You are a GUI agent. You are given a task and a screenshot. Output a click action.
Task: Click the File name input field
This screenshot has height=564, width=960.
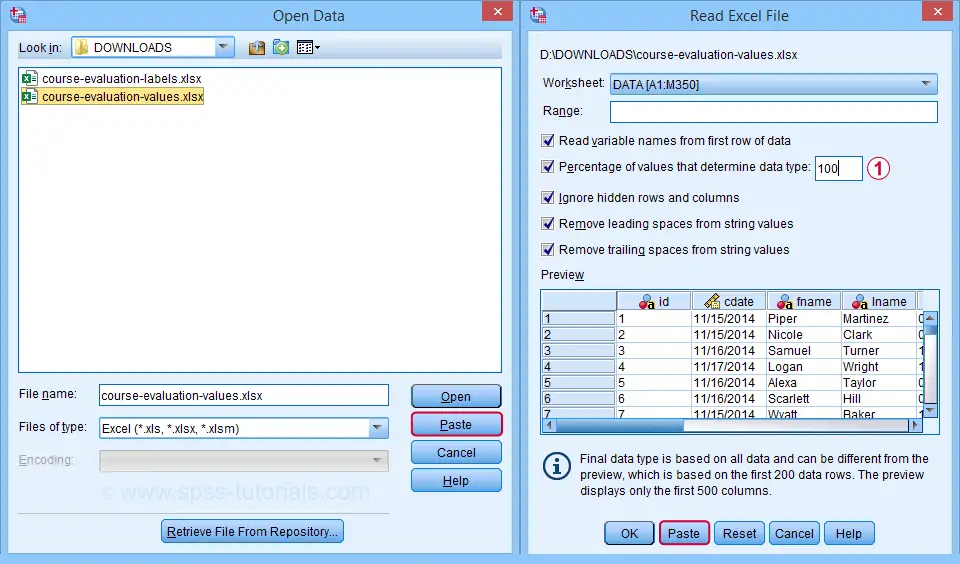coord(244,396)
